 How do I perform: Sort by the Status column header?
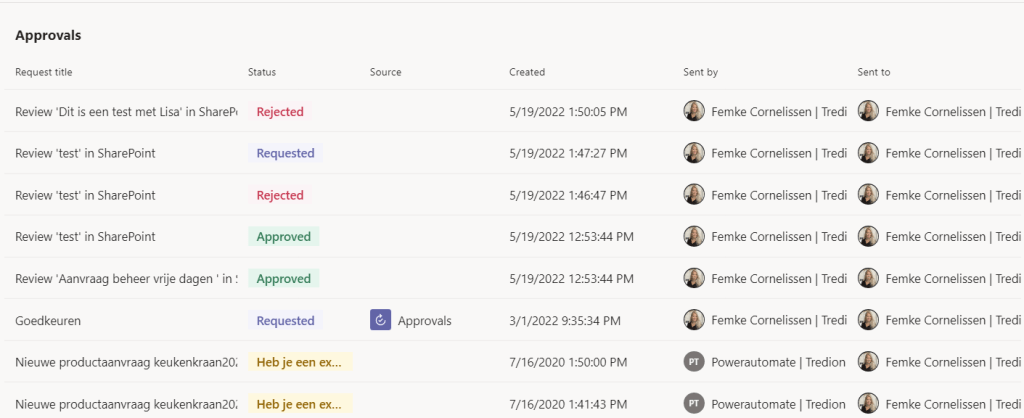click(x=262, y=72)
